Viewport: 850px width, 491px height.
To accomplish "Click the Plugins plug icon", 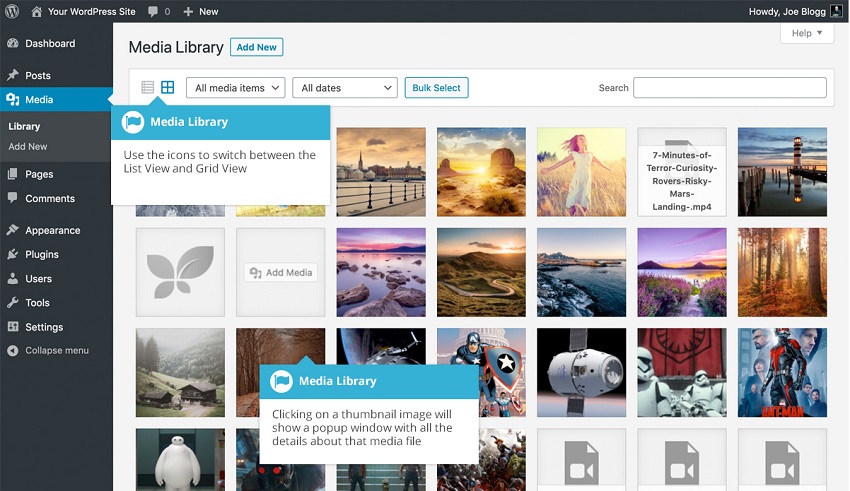I will [x=13, y=254].
